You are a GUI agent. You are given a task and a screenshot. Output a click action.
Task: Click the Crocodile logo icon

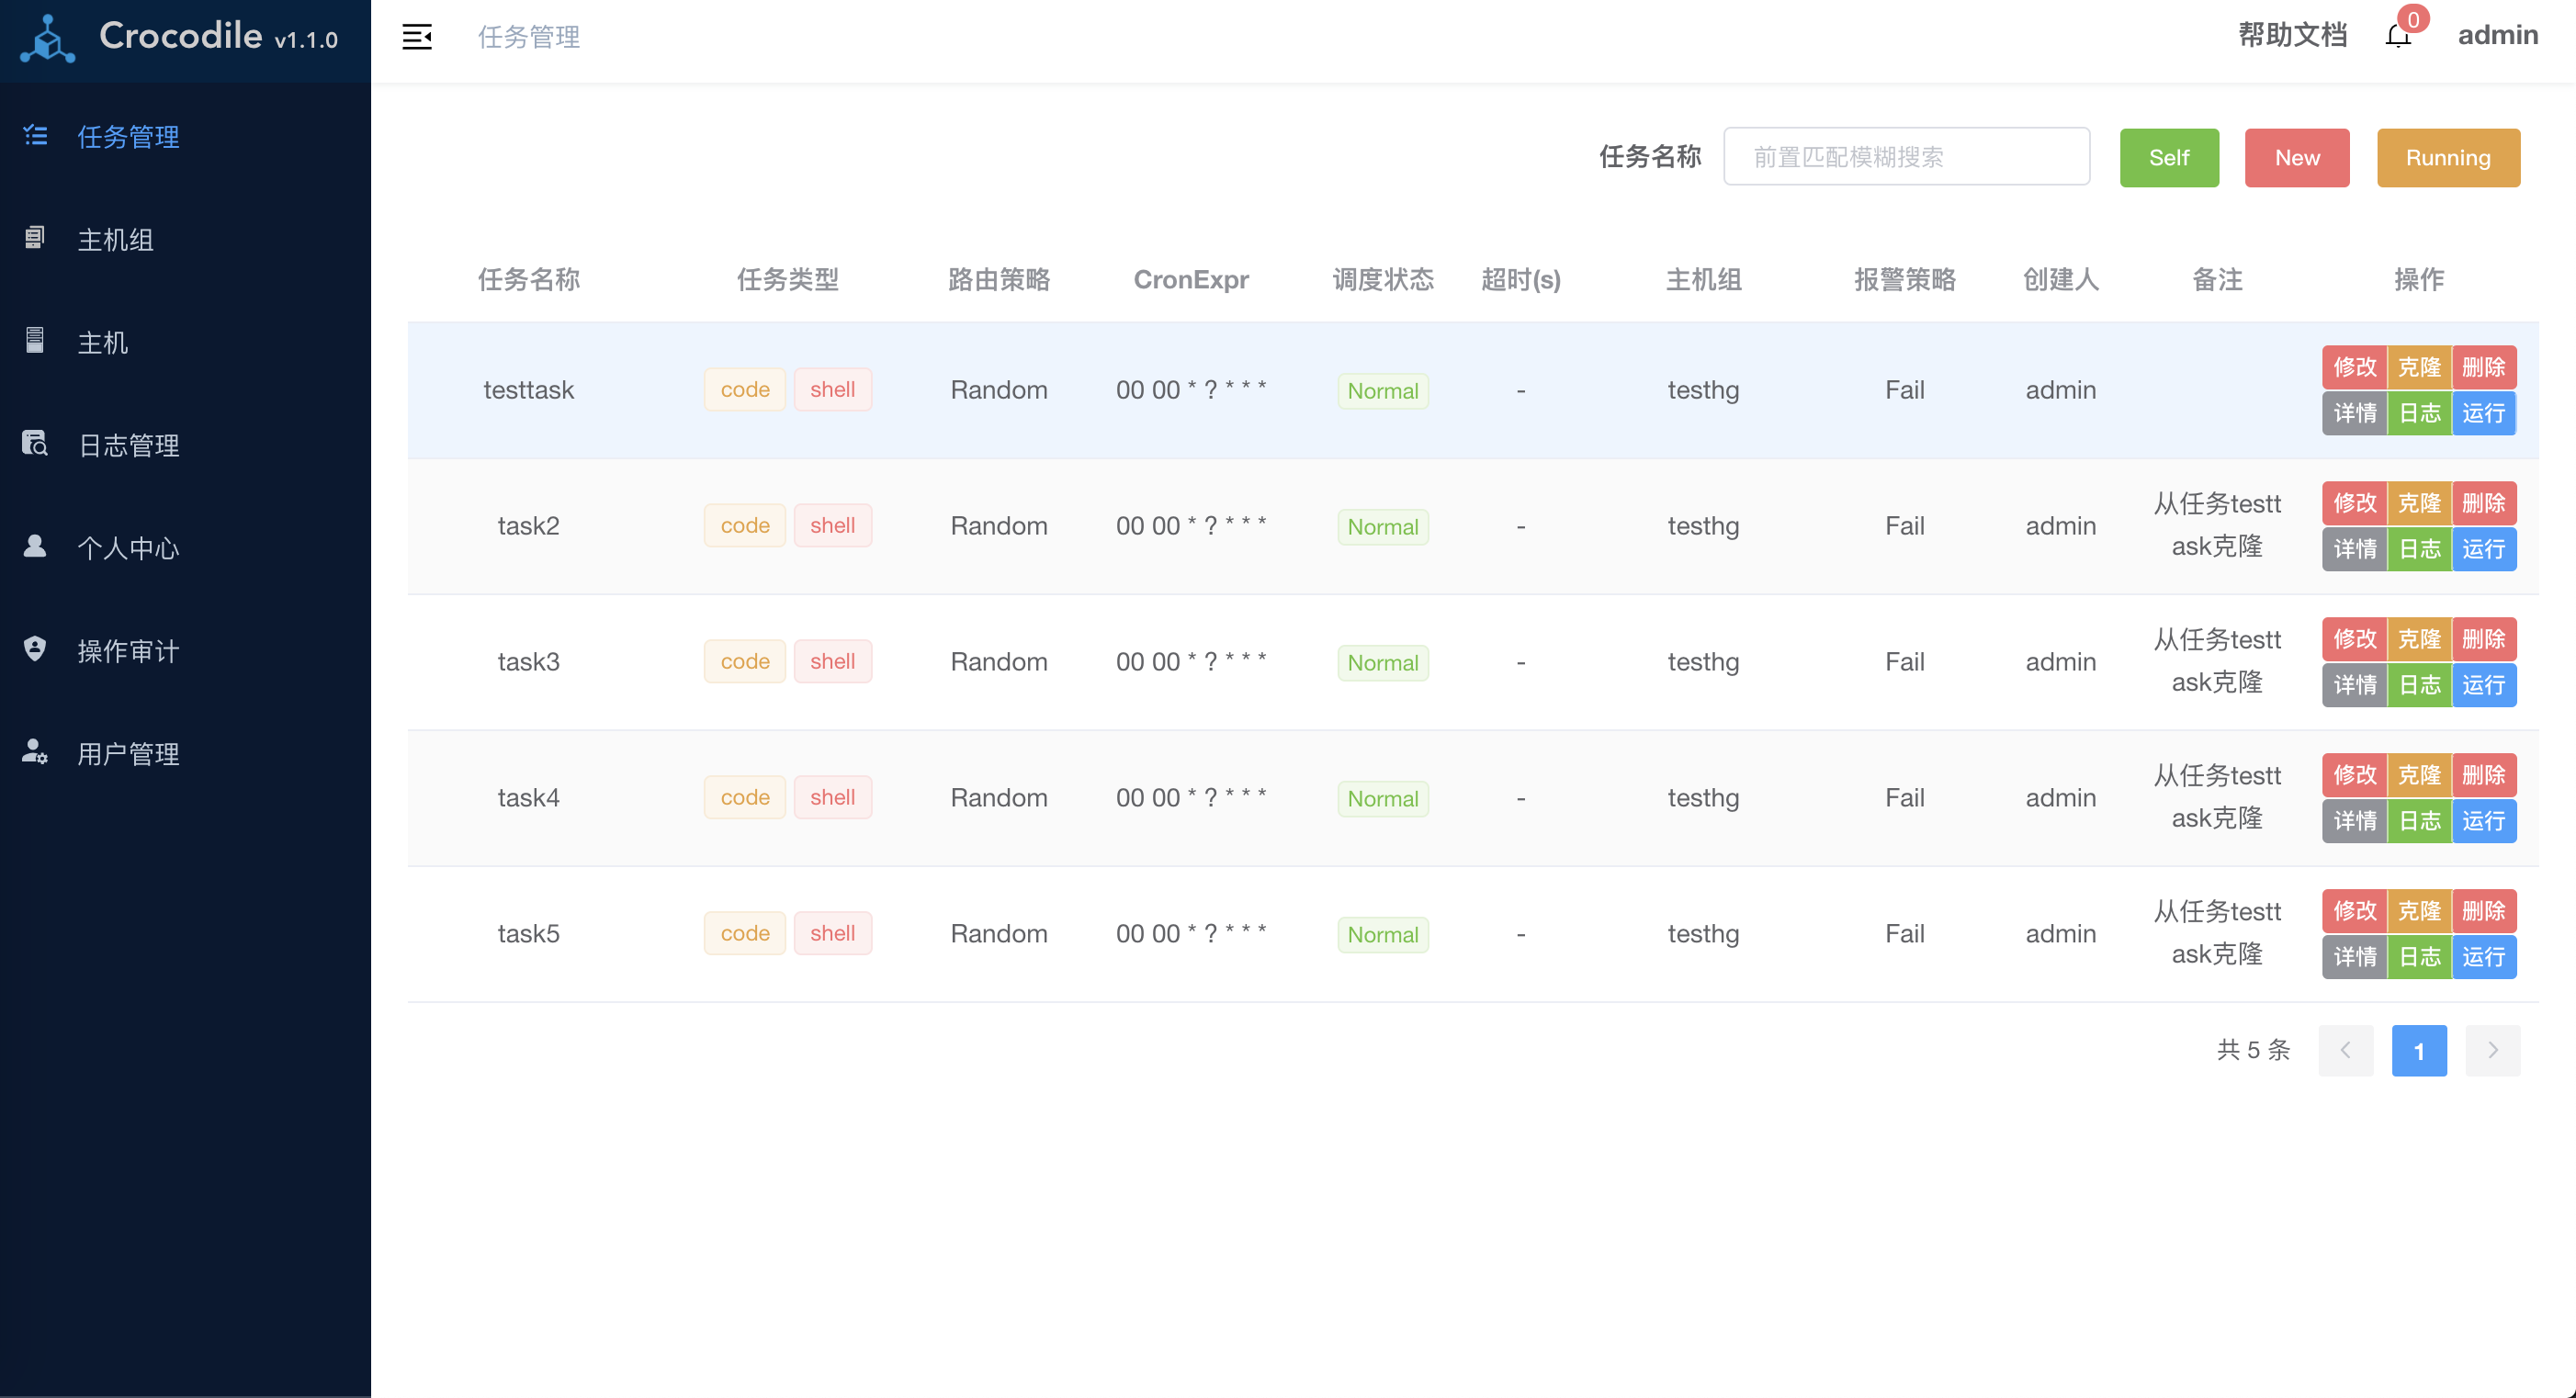click(47, 40)
